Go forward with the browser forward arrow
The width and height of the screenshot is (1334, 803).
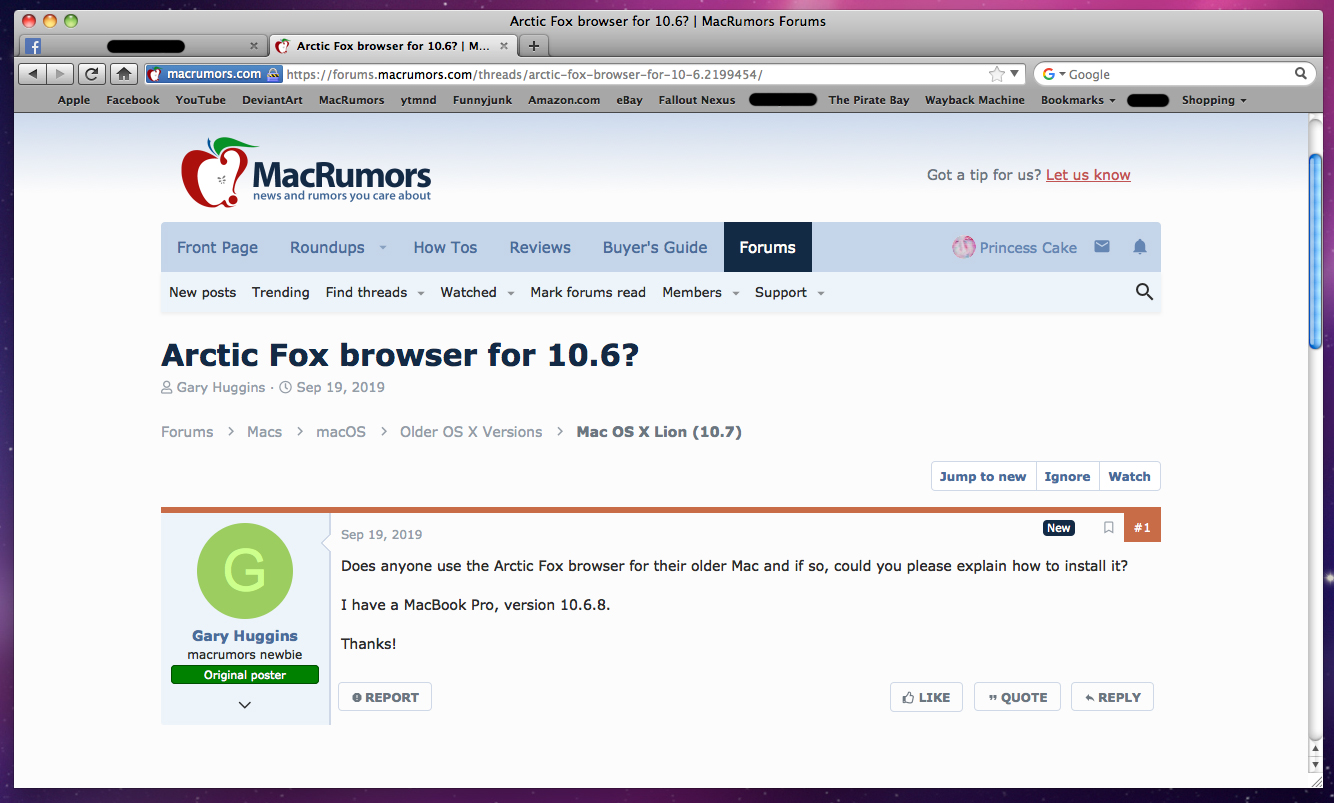pos(60,74)
